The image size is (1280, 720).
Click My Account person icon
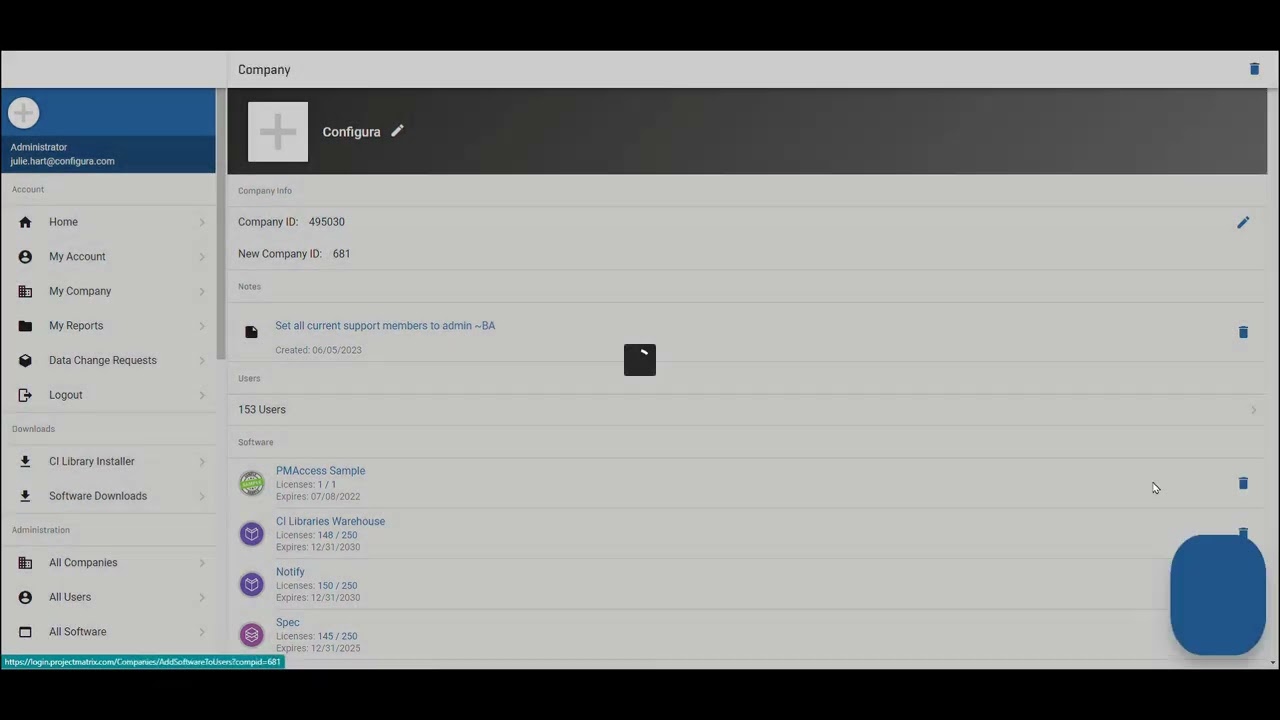point(25,257)
